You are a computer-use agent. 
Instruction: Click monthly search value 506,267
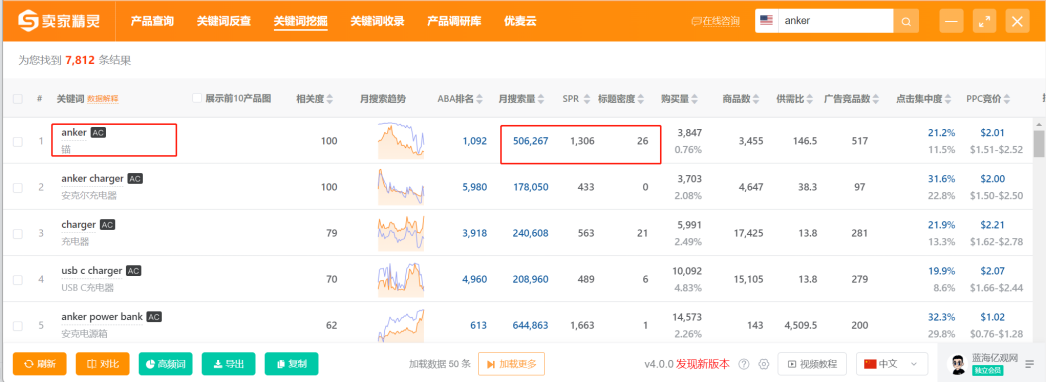(531, 141)
